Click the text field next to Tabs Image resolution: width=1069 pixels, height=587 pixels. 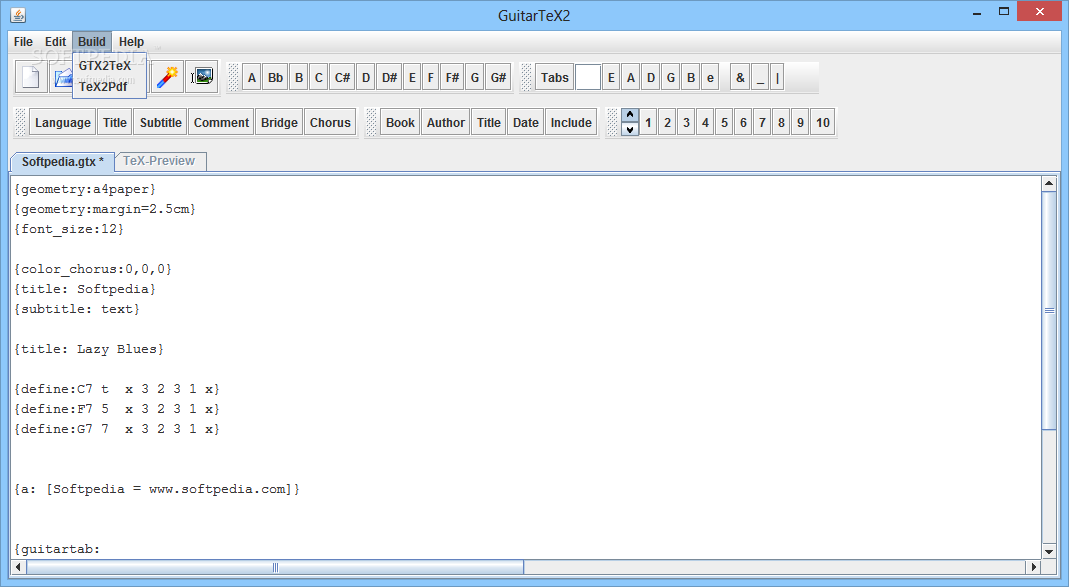point(588,78)
